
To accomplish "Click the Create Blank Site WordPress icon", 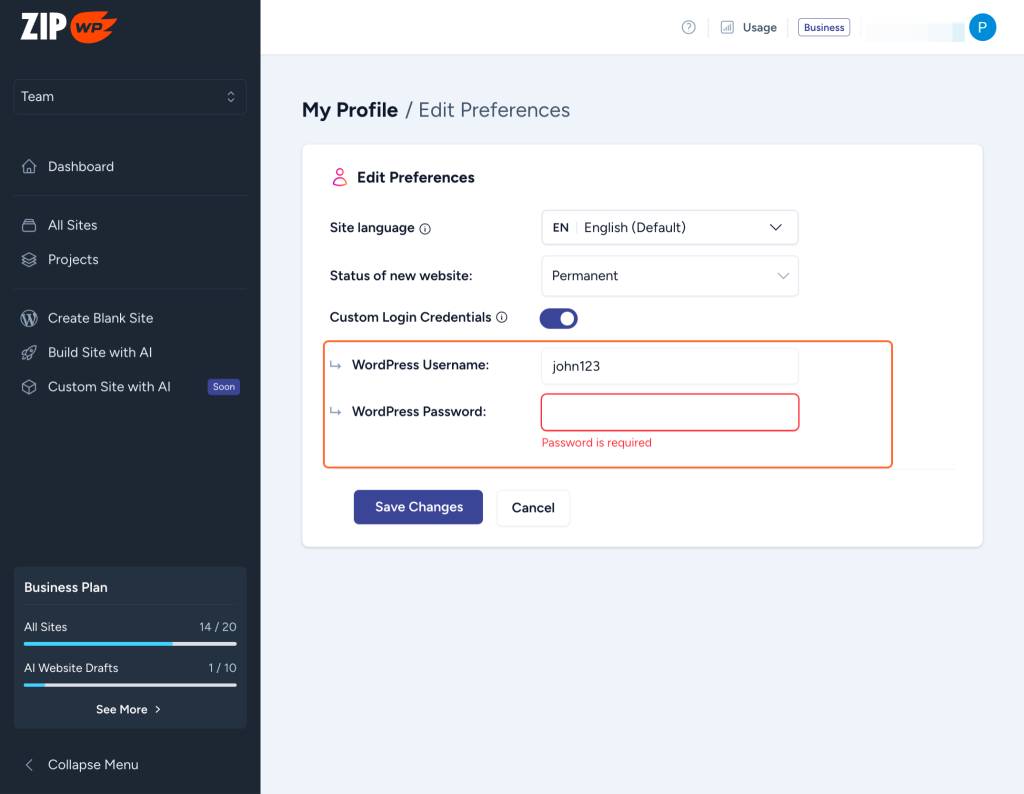I will point(30,318).
